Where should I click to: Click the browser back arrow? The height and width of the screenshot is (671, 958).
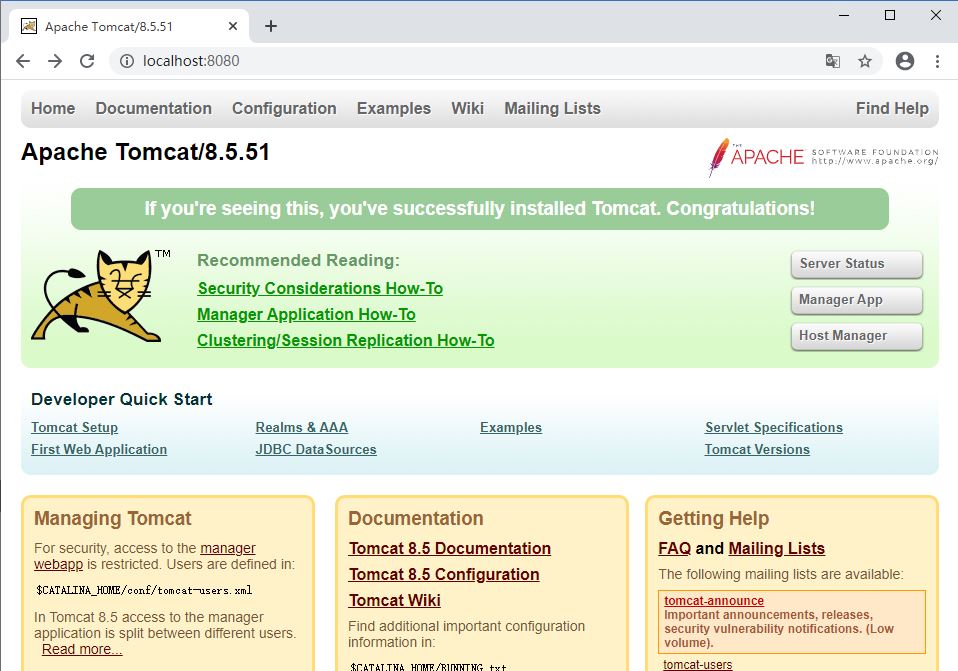pos(23,60)
